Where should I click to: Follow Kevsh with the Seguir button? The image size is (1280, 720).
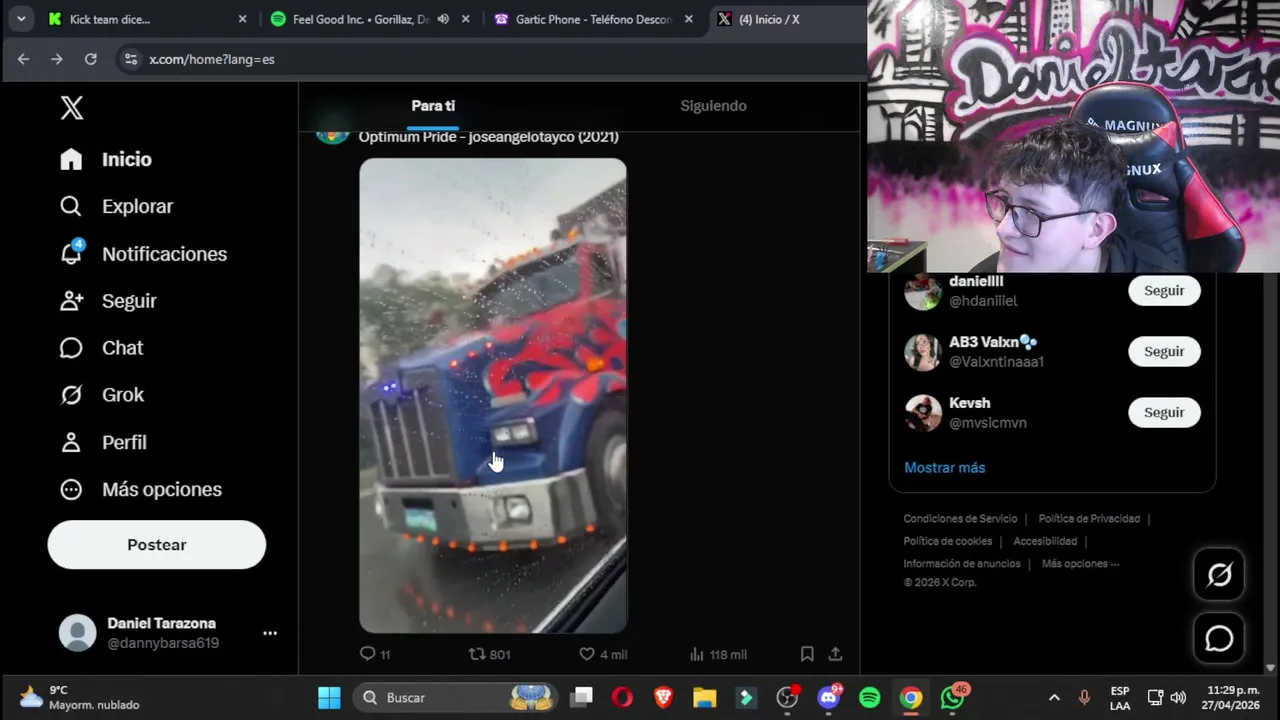pos(1164,413)
